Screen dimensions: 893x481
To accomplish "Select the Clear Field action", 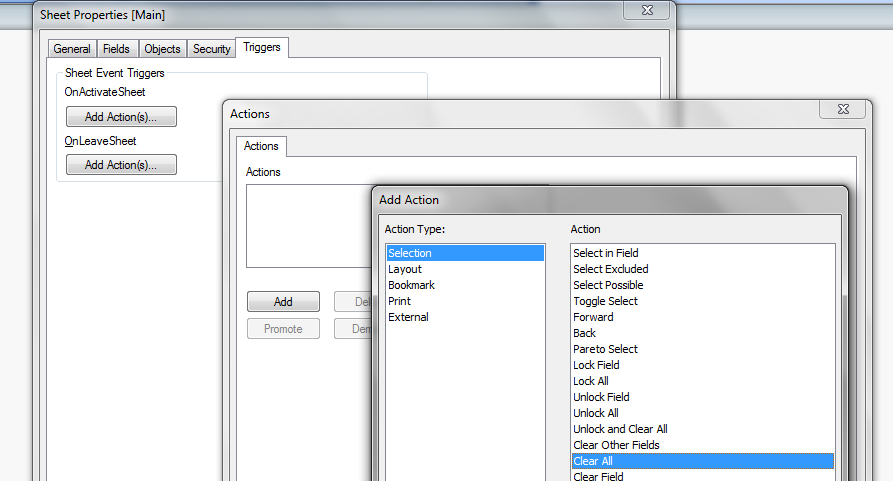I will [703, 476].
